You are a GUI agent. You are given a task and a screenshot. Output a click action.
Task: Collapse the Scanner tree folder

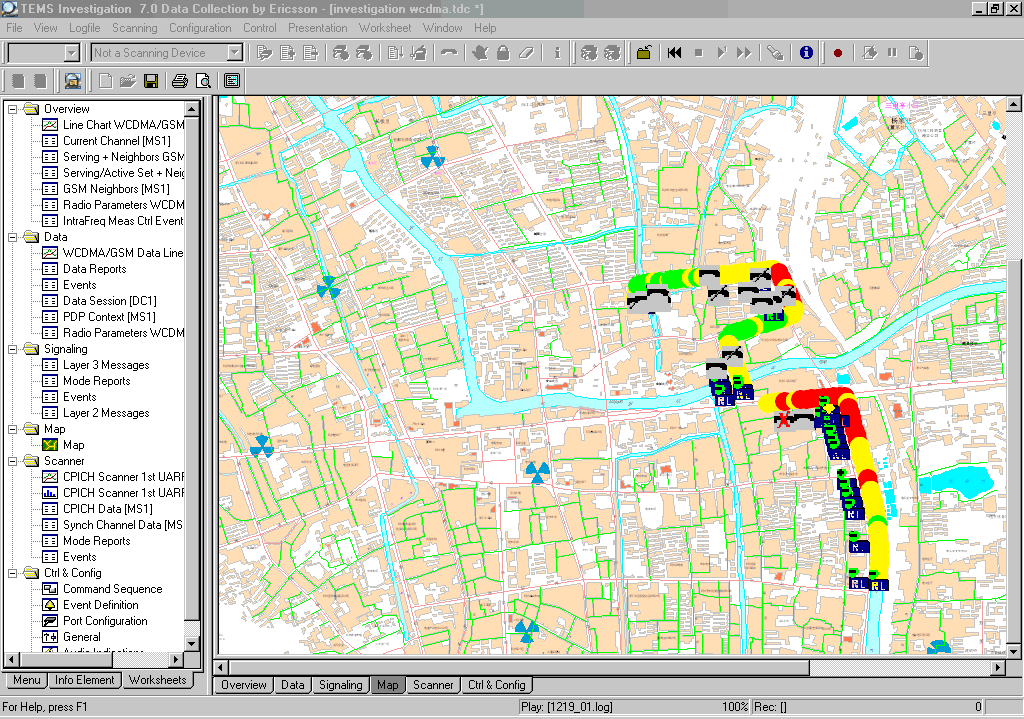13,461
